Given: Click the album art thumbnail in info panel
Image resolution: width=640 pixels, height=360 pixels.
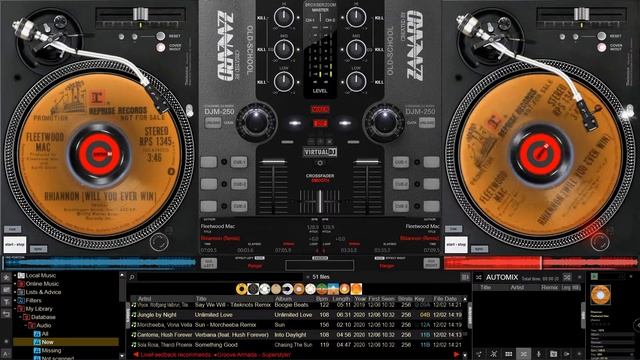Looking at the screenshot, I should (600, 295).
